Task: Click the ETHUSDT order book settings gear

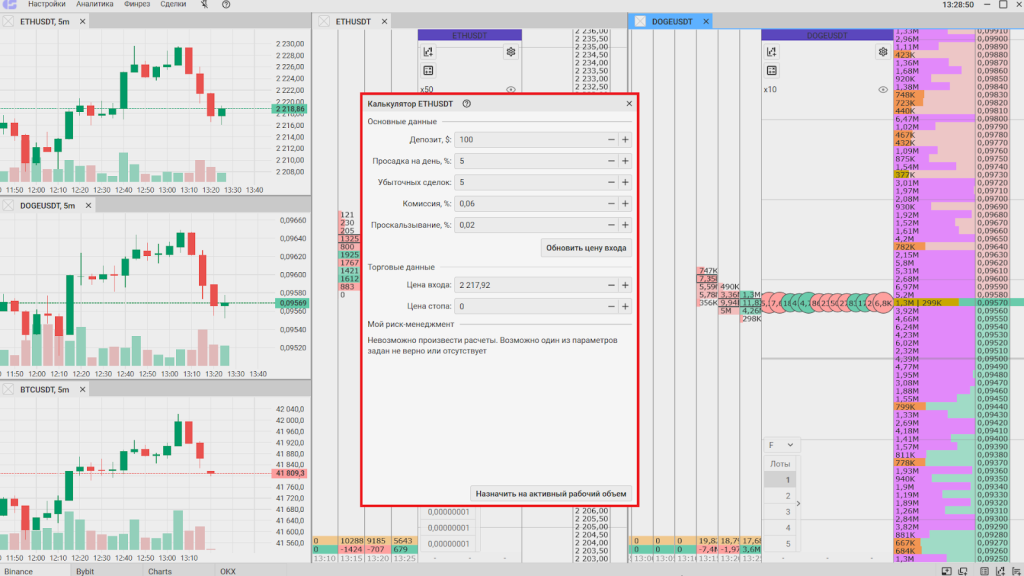Action: point(510,52)
